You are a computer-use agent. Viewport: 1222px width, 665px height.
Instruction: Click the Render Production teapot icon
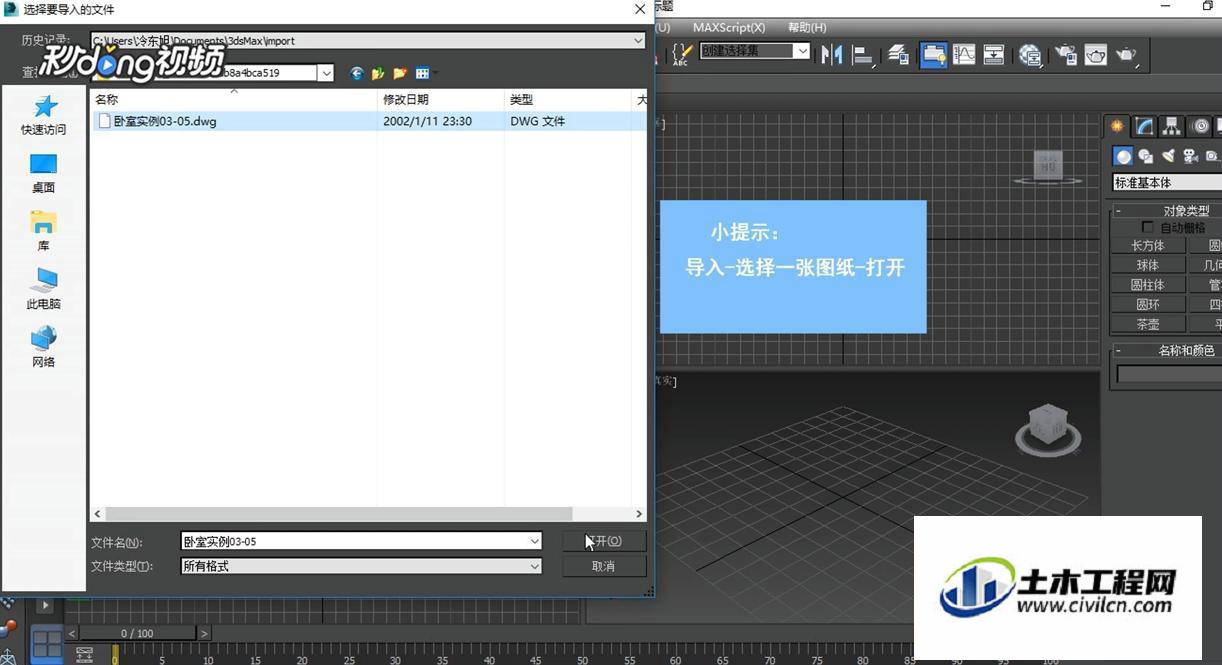point(1127,55)
